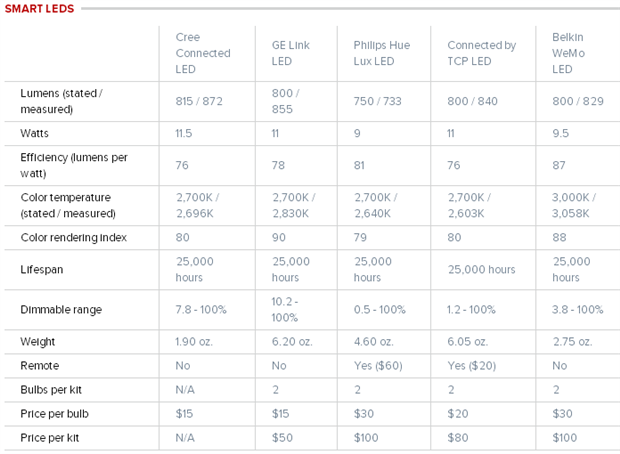Click the Price per bulb label
Screen dimensions: 620x454
point(54,414)
